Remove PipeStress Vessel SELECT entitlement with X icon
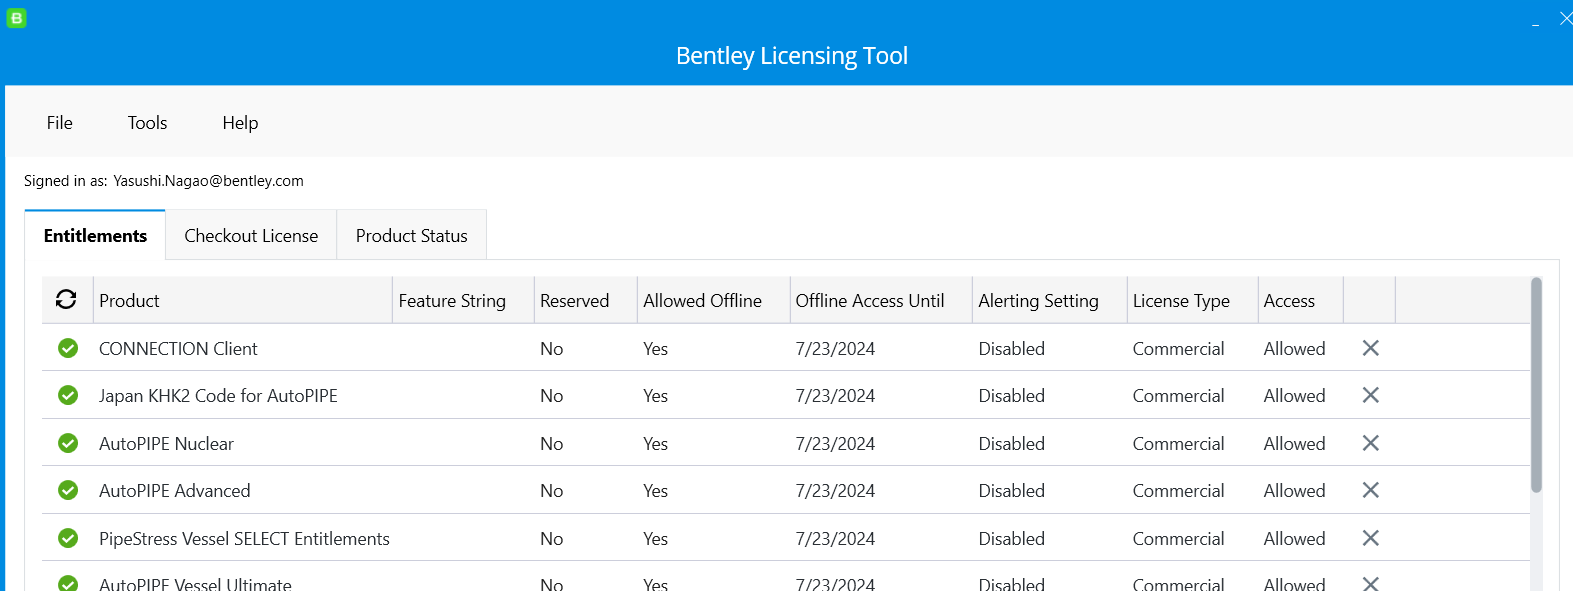This screenshot has height=591, width=1573. coord(1370,538)
